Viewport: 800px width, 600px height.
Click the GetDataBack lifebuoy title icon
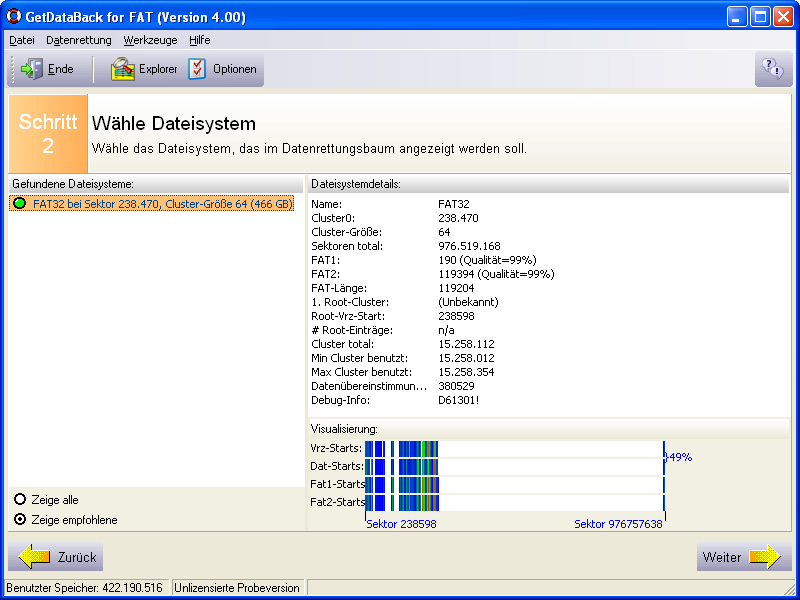click(x=13, y=16)
